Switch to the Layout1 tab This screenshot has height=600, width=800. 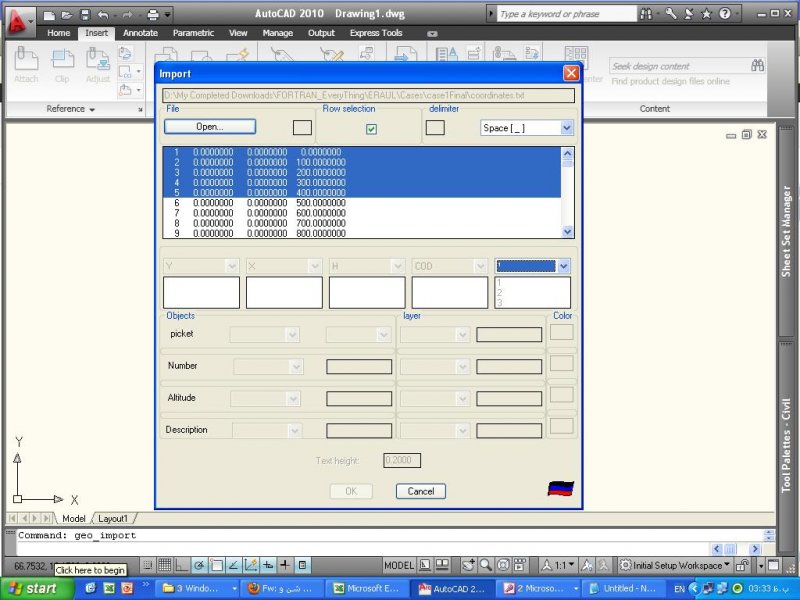(x=113, y=518)
